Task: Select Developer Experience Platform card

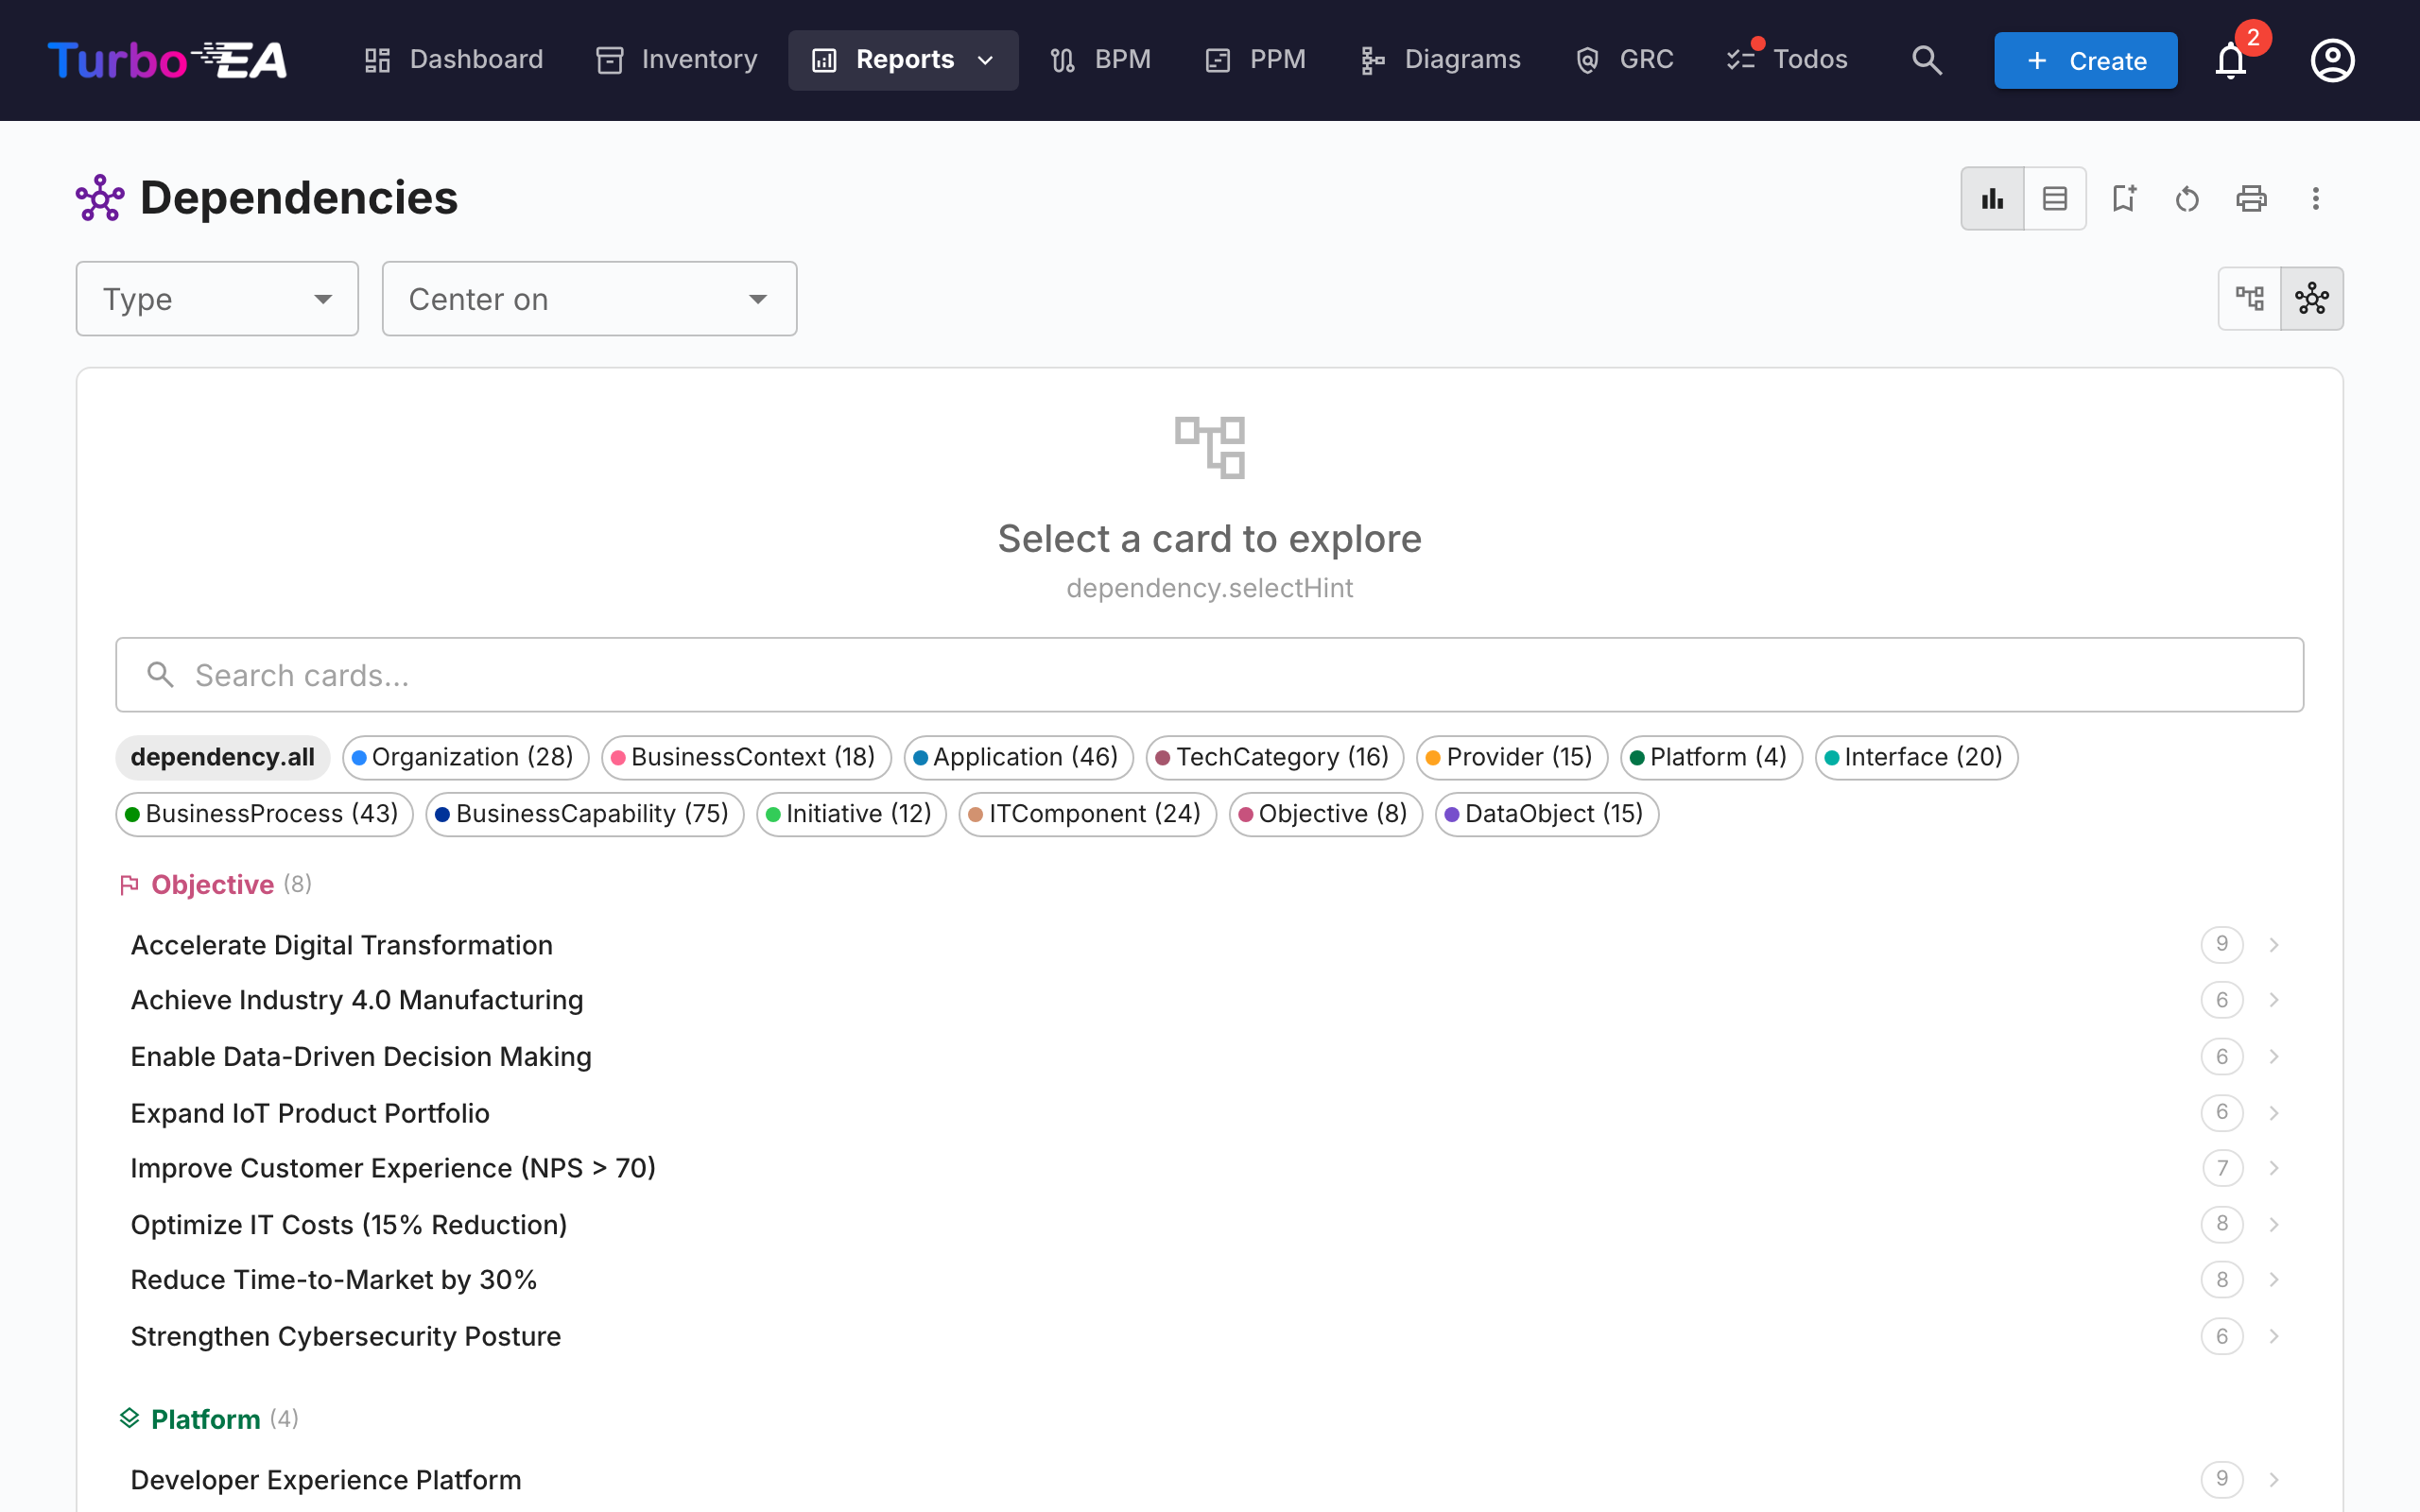Action: [x=1209, y=1480]
